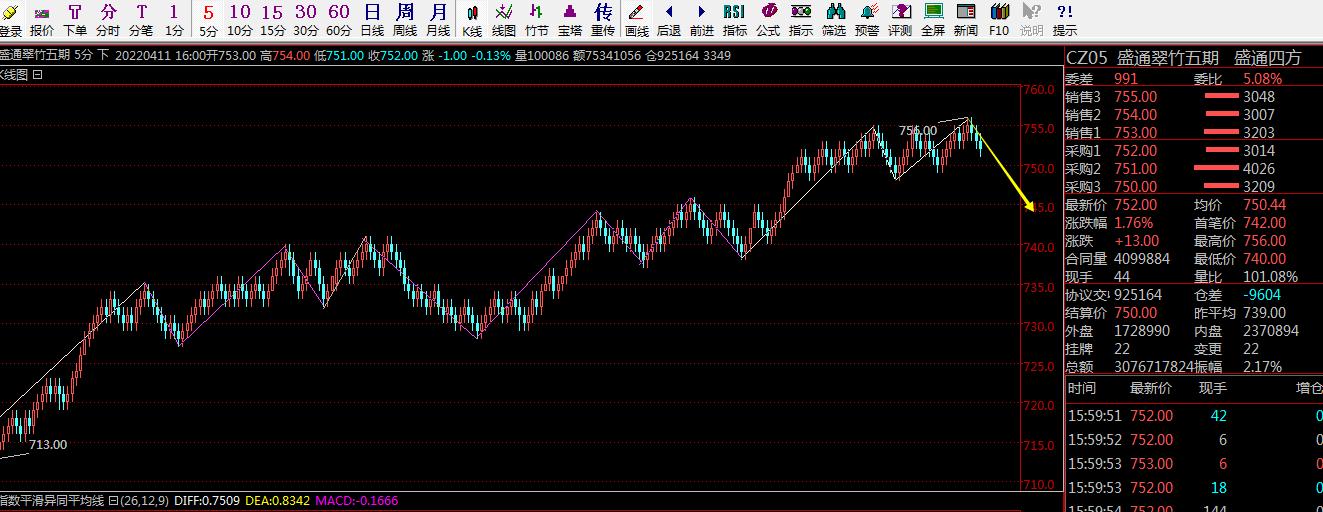
Task: Open the 公式 formula manager
Action: [768, 18]
